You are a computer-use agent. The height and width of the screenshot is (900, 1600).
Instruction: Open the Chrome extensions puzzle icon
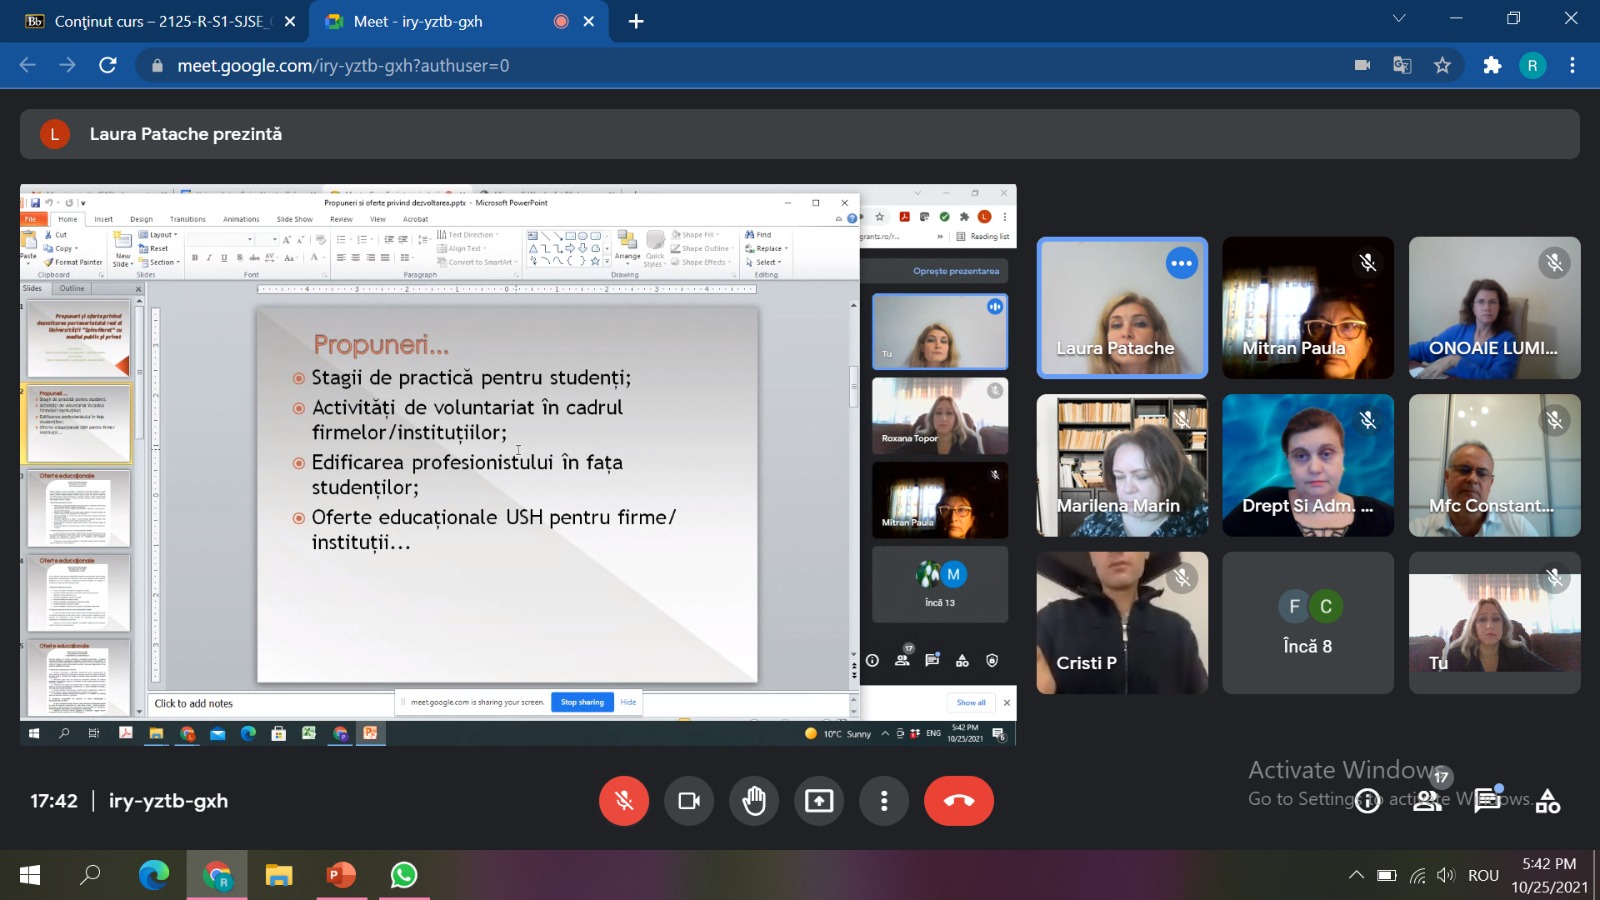pyautogui.click(x=1492, y=65)
